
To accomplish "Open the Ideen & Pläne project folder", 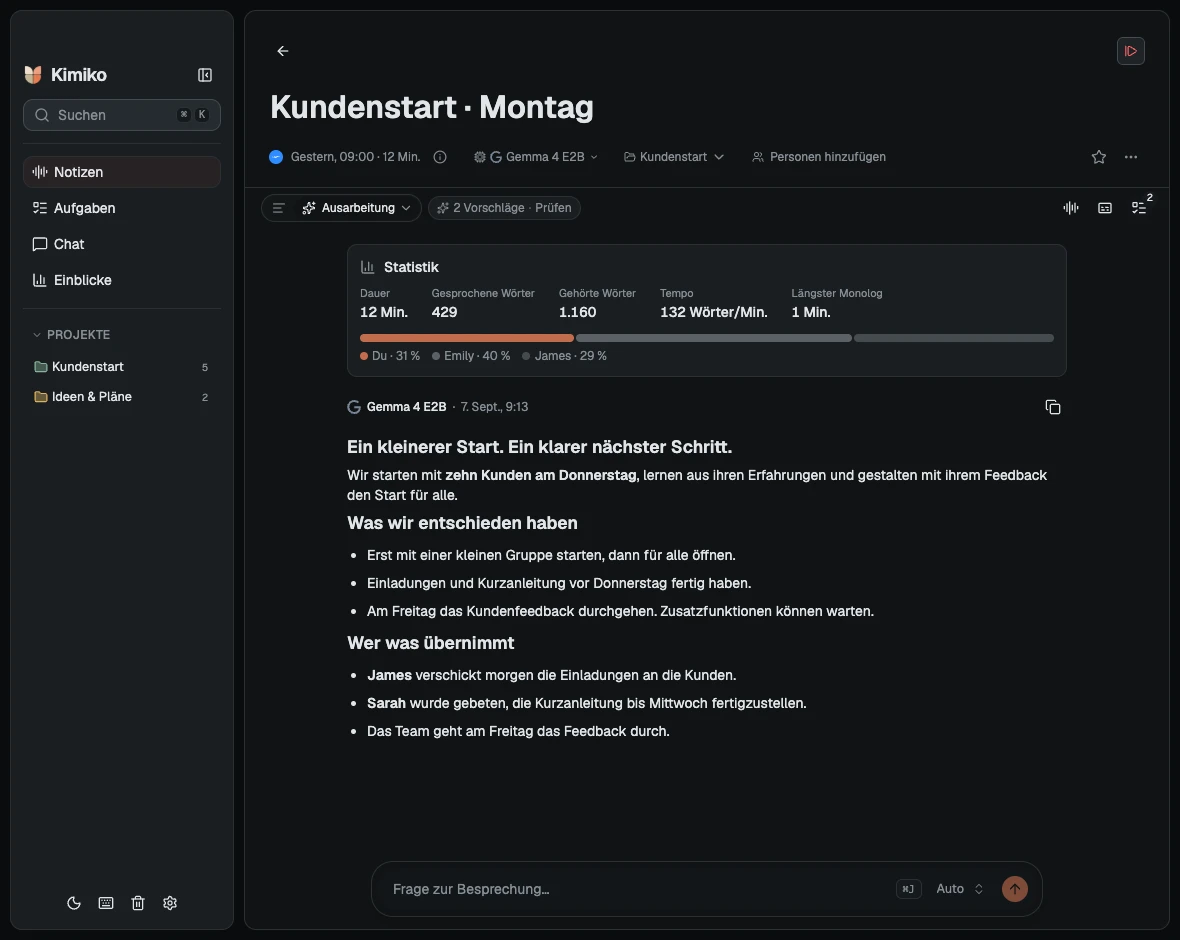I will [122, 397].
